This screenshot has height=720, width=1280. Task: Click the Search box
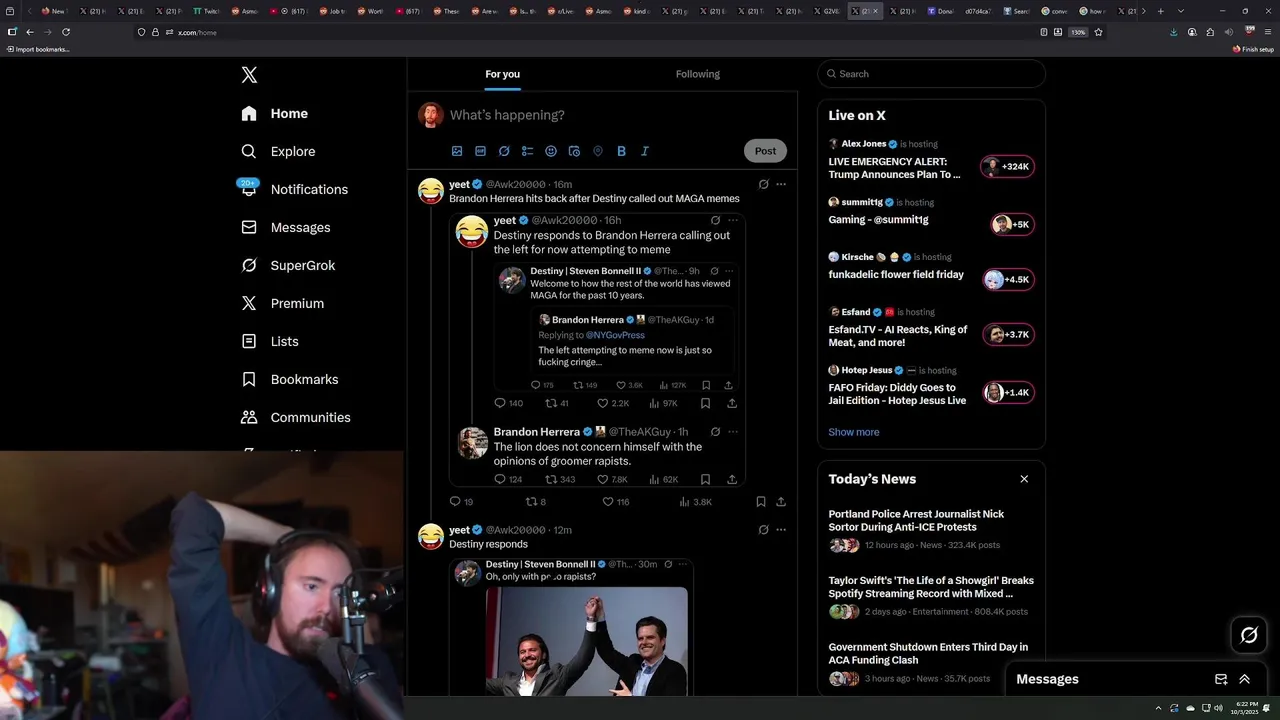(931, 74)
